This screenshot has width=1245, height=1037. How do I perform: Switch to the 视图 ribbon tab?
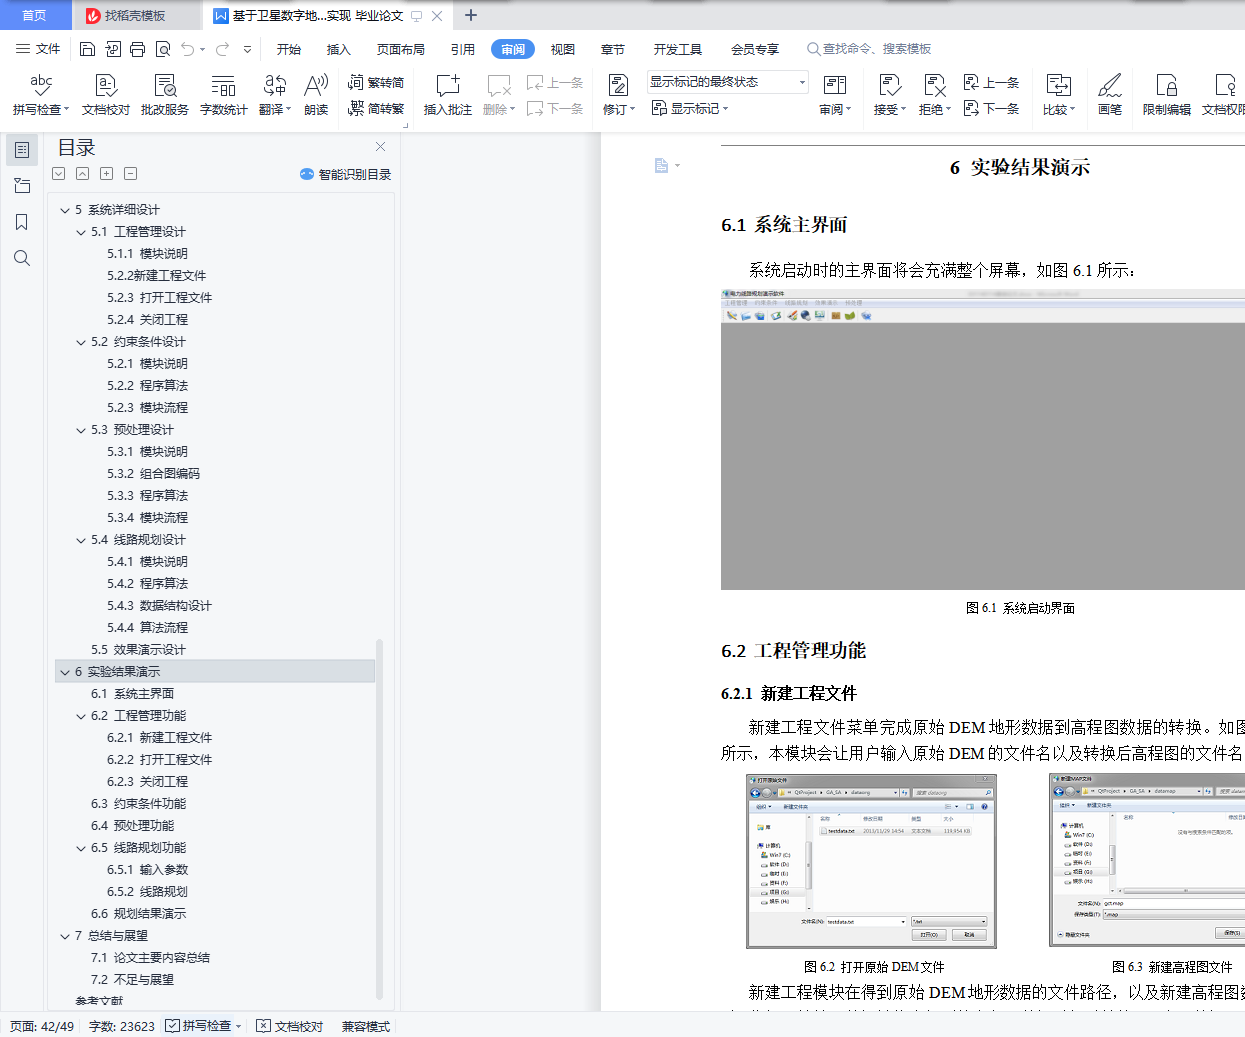(563, 49)
